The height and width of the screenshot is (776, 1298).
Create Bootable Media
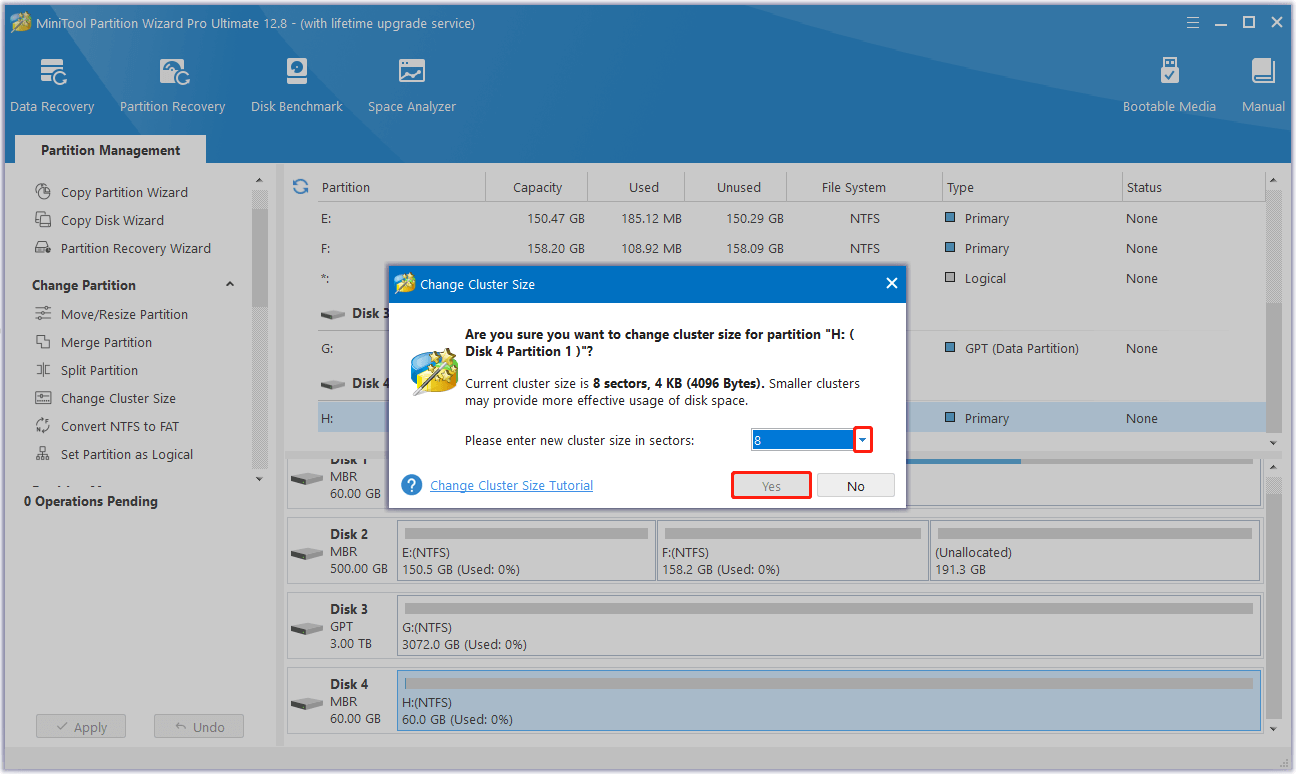point(1169,86)
